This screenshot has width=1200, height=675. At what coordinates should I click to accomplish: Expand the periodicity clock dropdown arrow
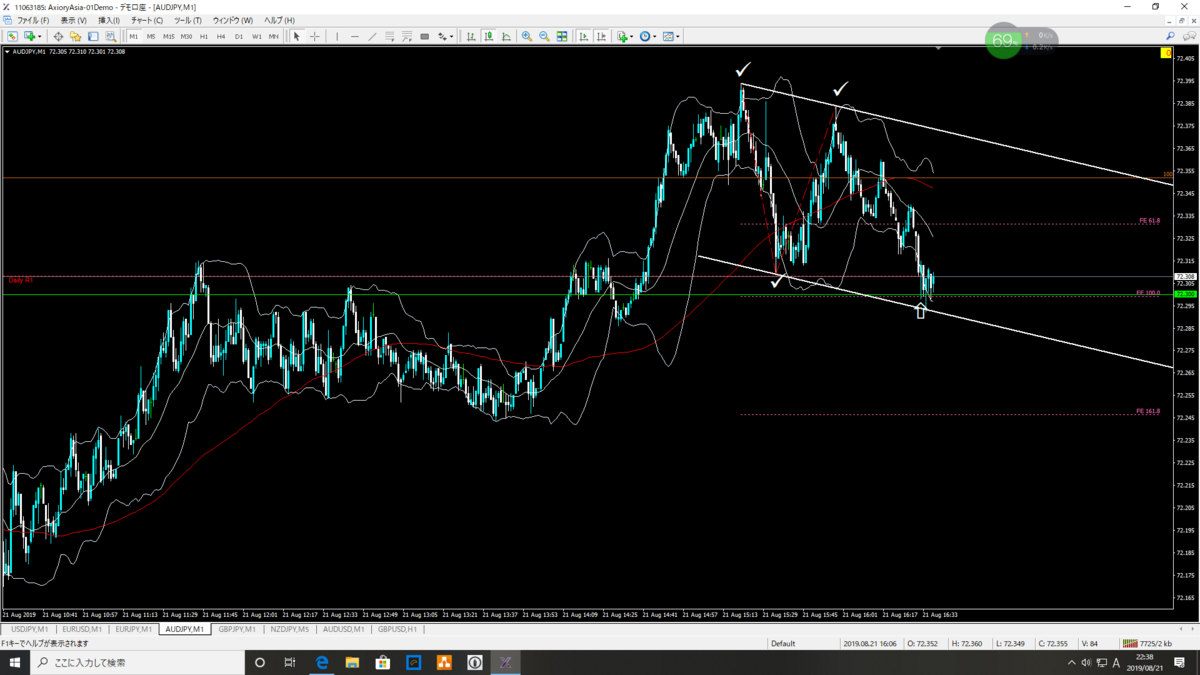(655, 37)
